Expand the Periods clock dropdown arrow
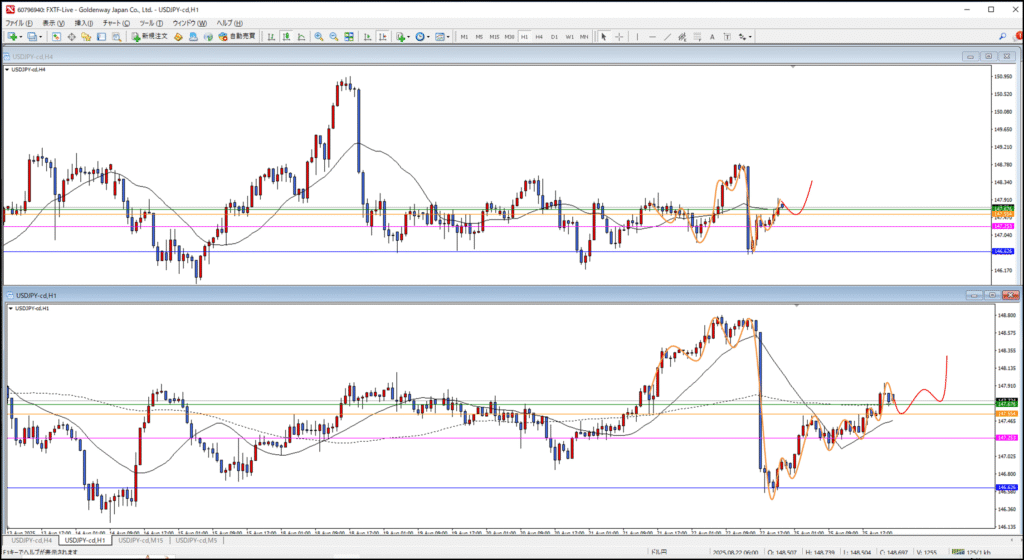1024x560 pixels. coord(428,37)
